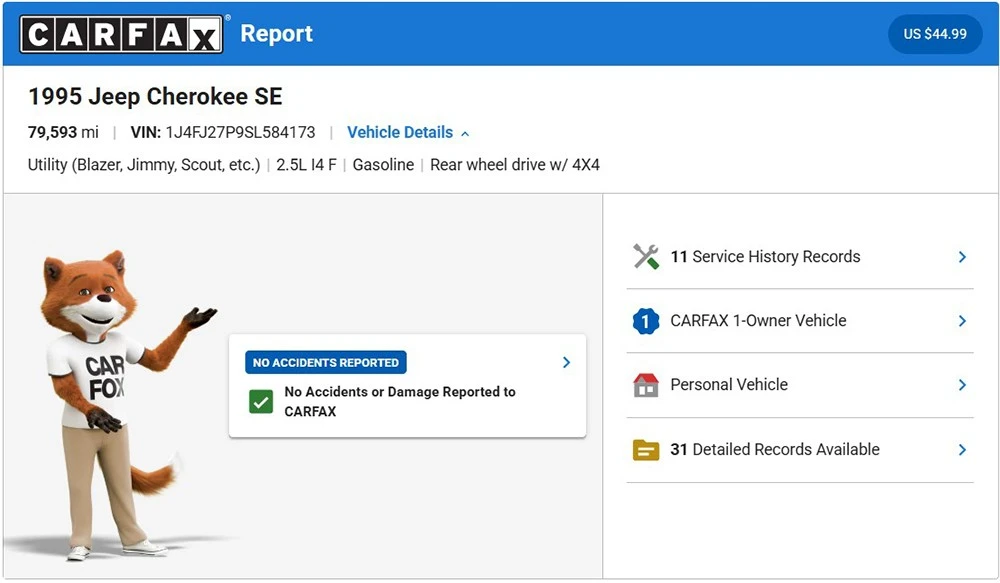Click the VIN 1J4FJ27P9SL584173 text
This screenshot has width=1000, height=583.
click(223, 132)
